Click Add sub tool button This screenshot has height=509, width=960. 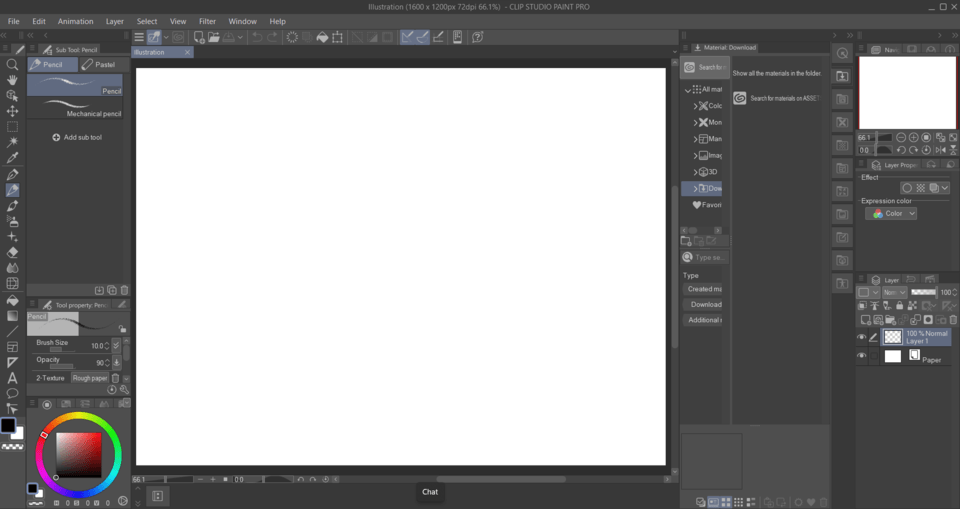coord(77,137)
